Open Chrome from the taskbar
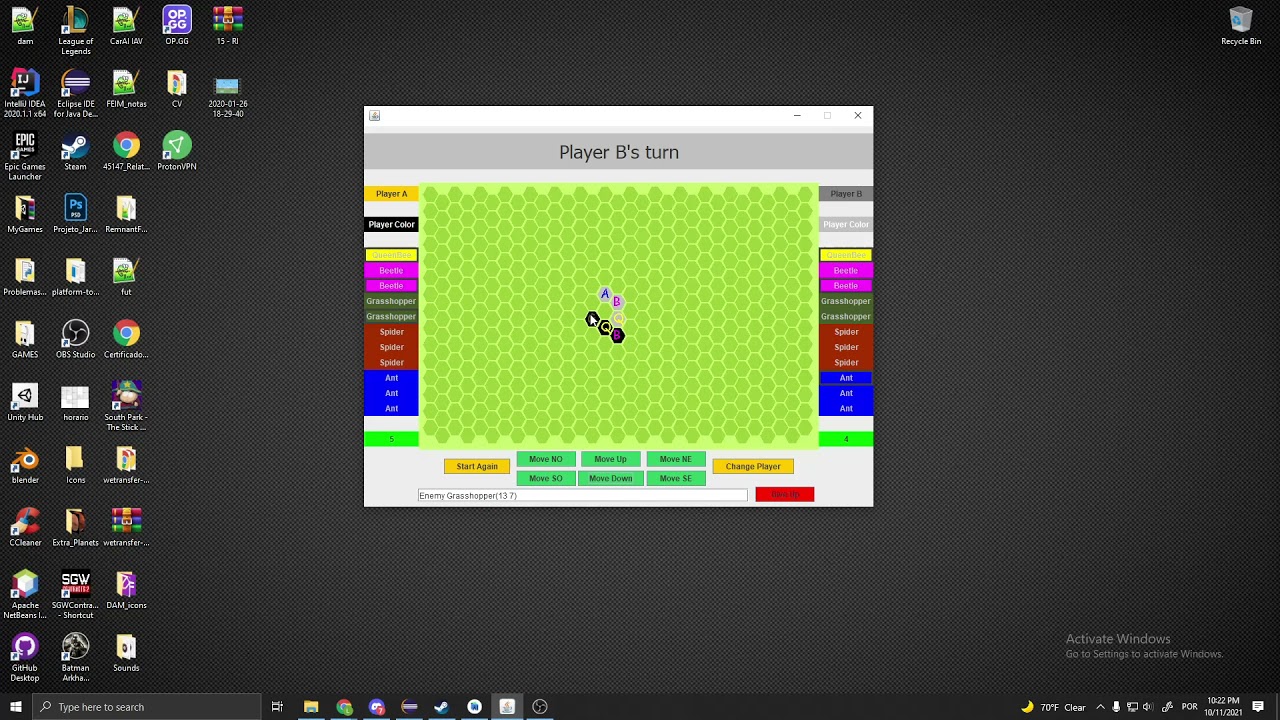Screen dimensions: 1280x720 click(x=344, y=707)
